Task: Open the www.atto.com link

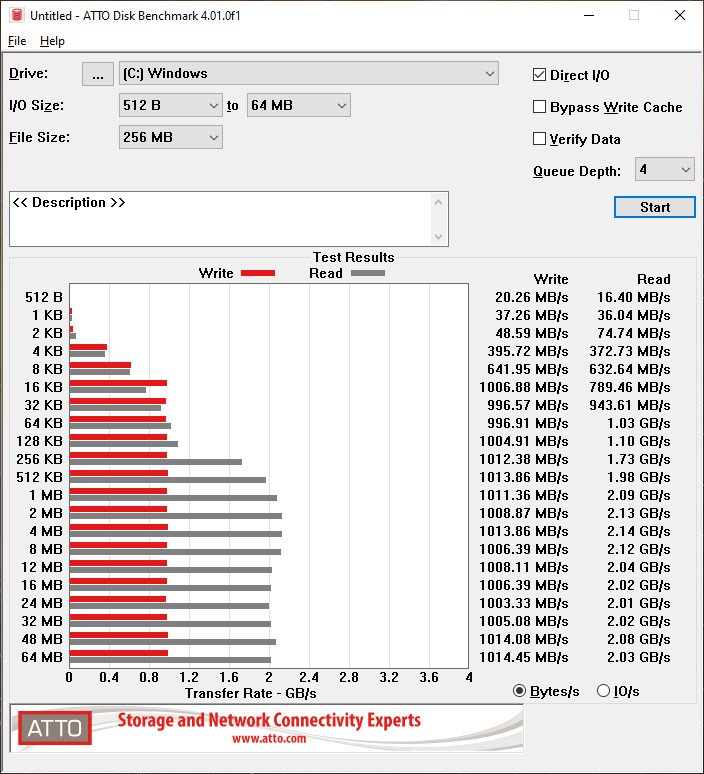Action: (x=269, y=739)
